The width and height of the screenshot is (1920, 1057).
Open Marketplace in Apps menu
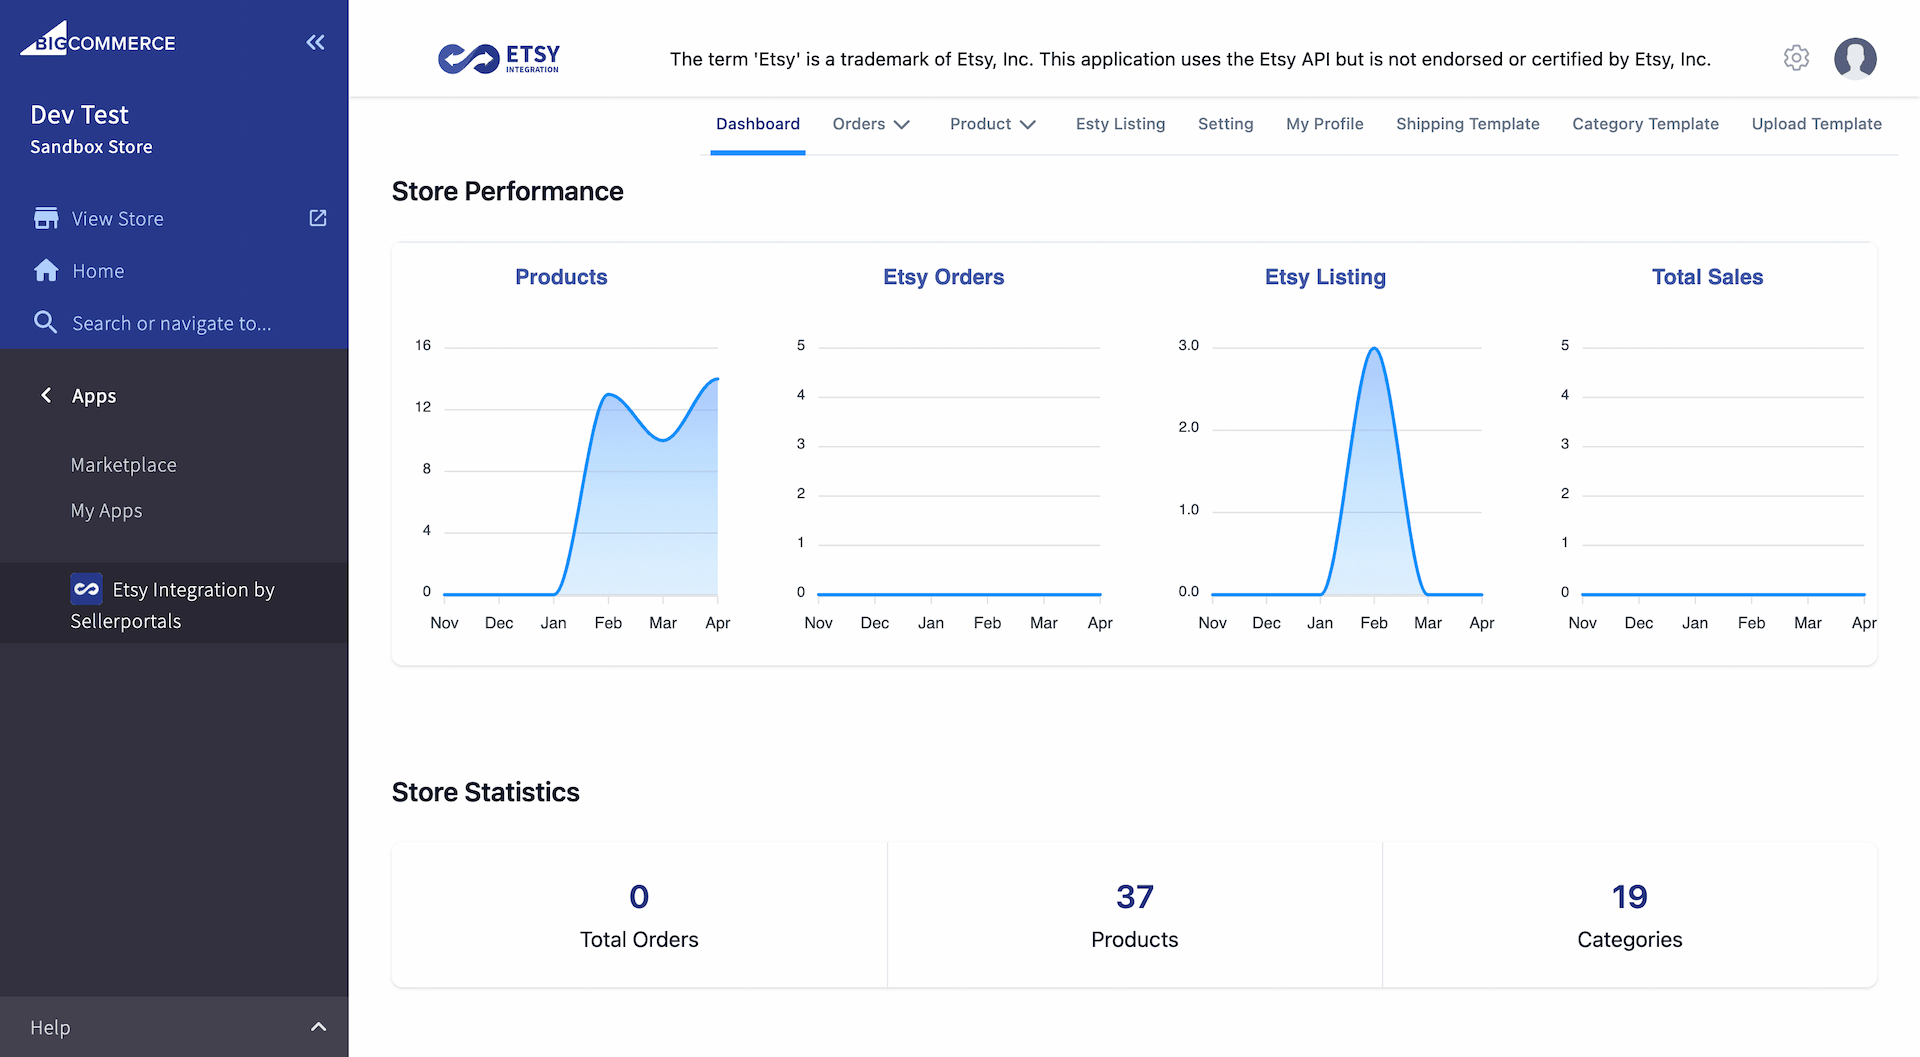coord(124,465)
